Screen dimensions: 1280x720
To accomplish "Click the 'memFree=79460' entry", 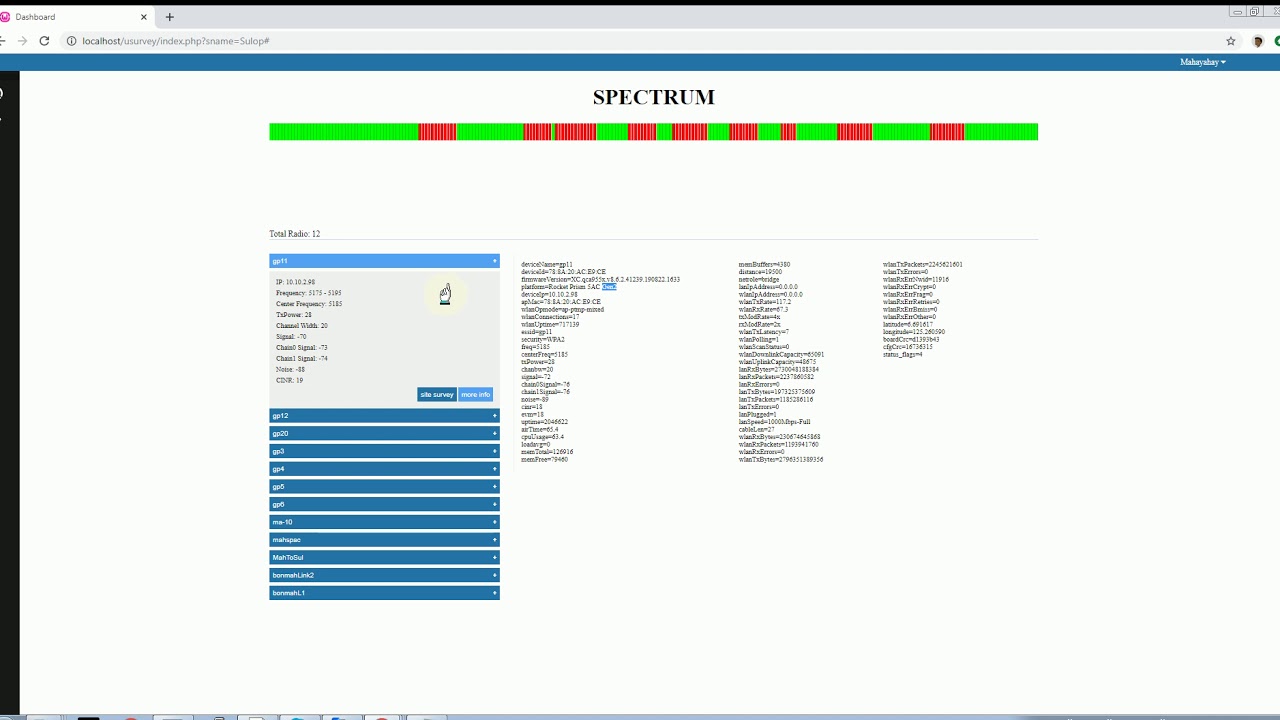I will (x=544, y=460).
